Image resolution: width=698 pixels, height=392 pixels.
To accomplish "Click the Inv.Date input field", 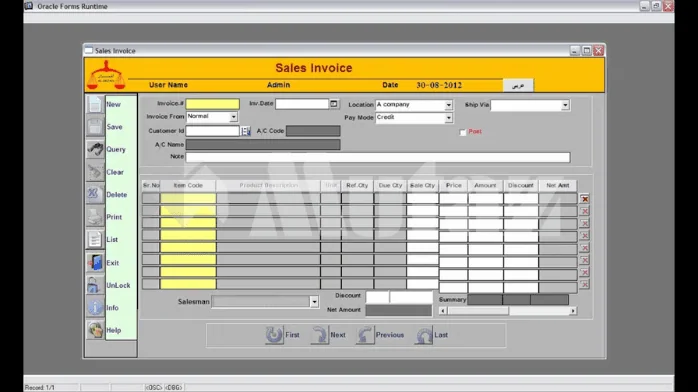I will 302,104.
